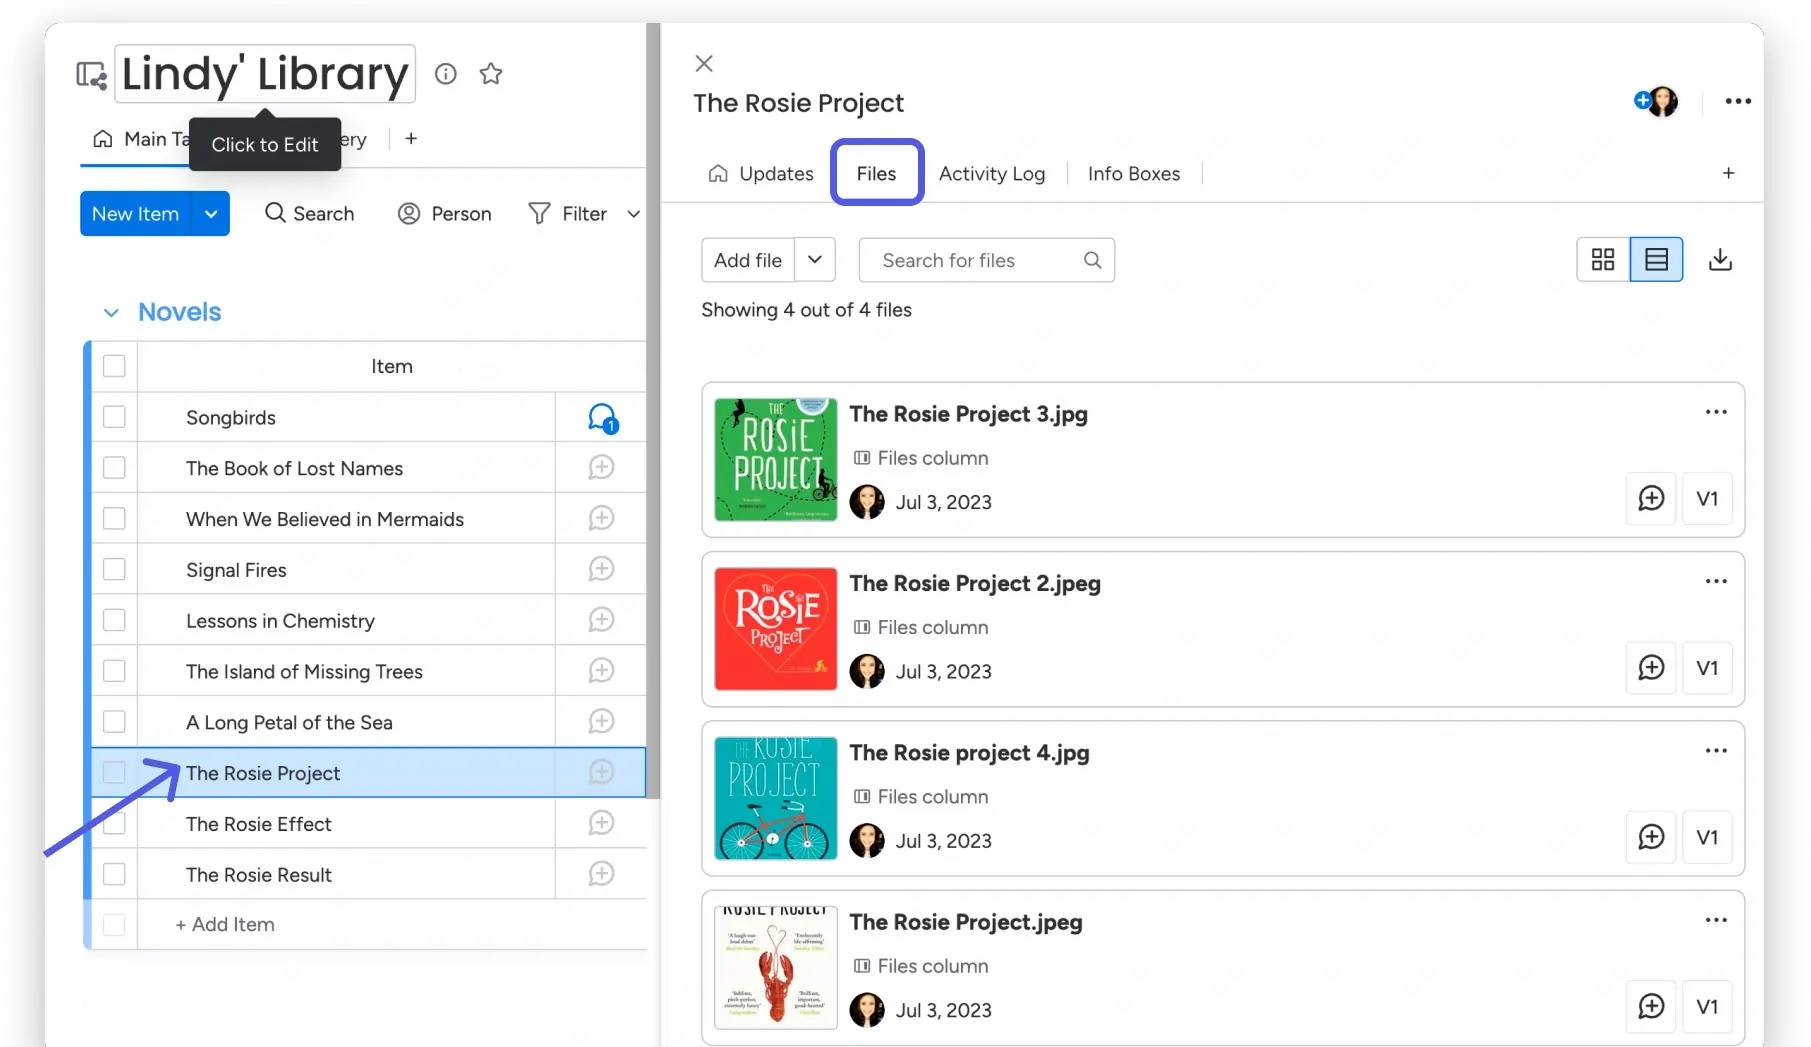Image resolution: width=1811 pixels, height=1047 pixels.
Task: Add a new board view with plus icon
Action: coord(411,139)
